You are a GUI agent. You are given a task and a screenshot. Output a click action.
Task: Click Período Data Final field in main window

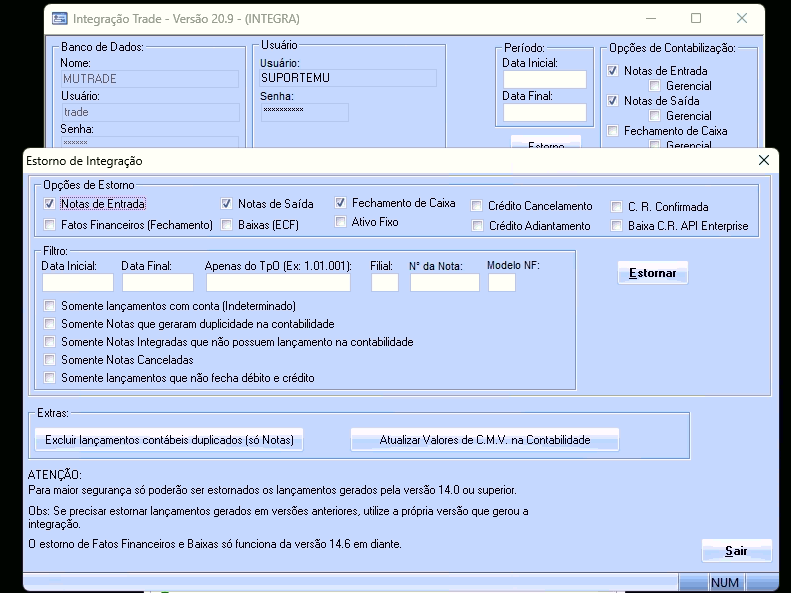pos(545,112)
